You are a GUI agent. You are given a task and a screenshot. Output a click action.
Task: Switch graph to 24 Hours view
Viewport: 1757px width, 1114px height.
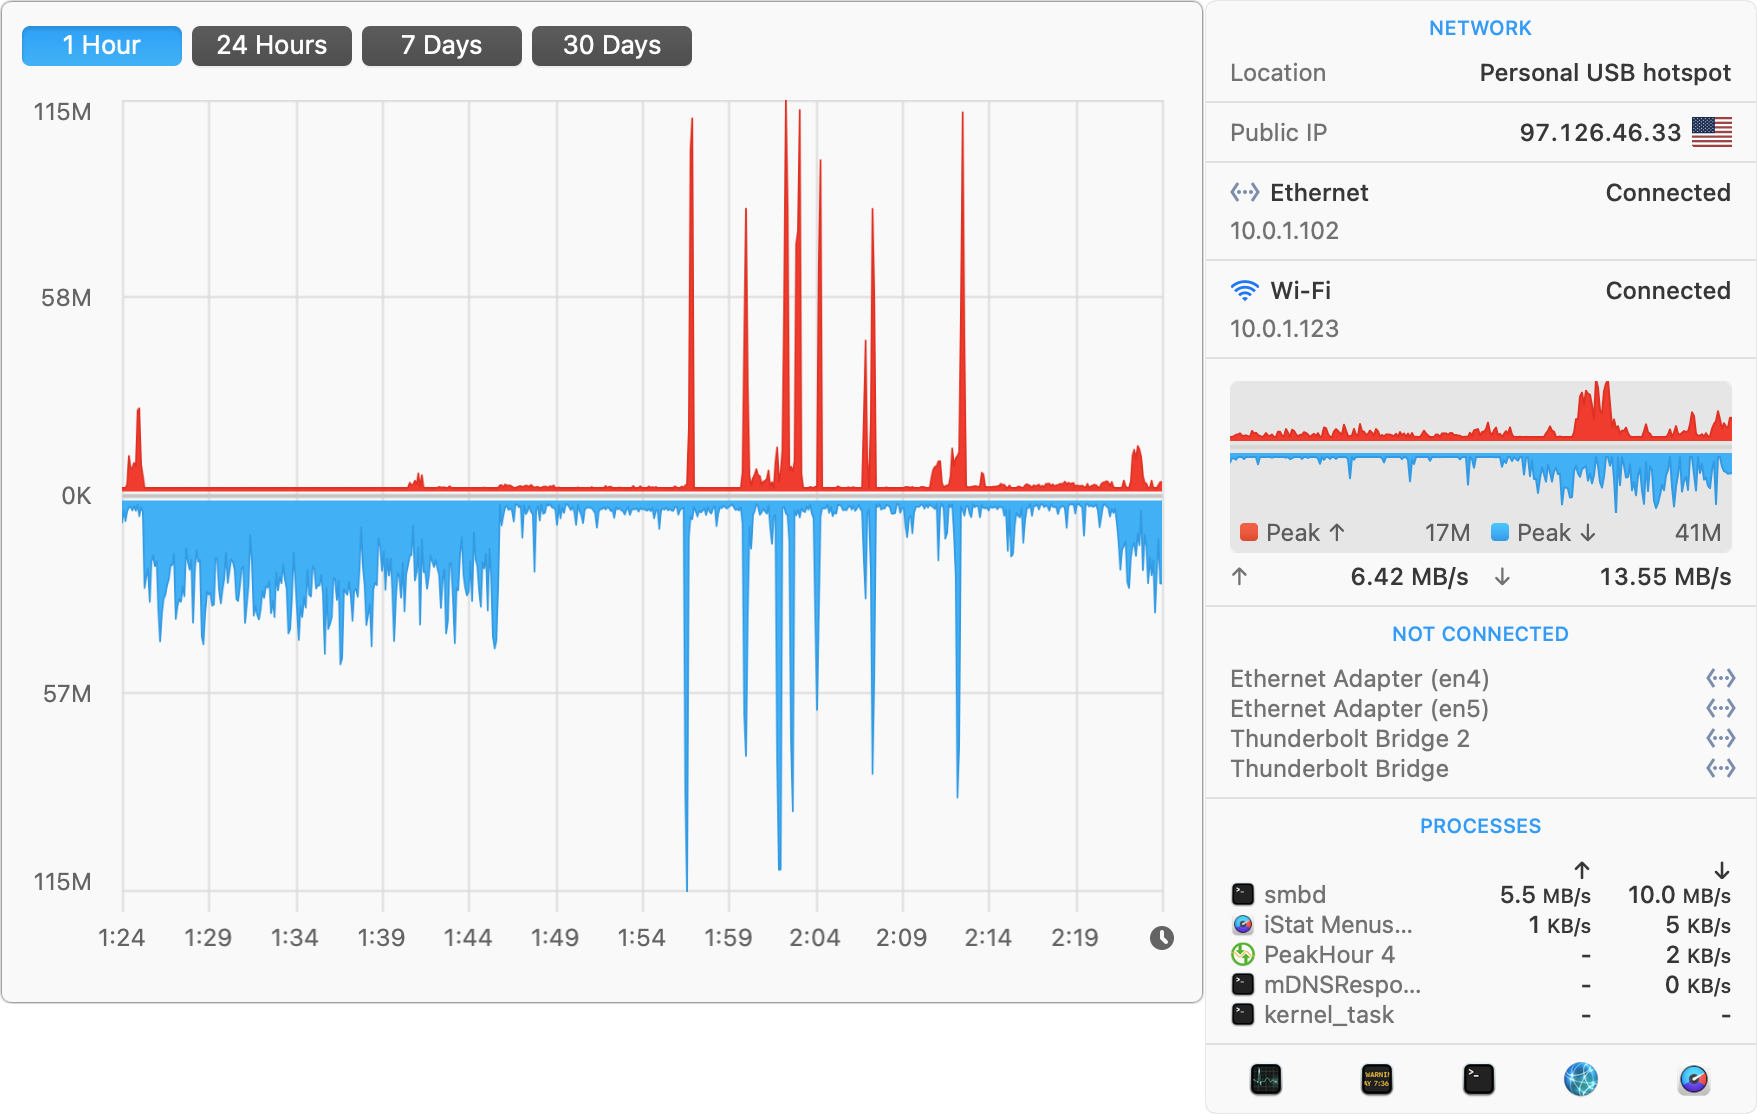tap(272, 46)
